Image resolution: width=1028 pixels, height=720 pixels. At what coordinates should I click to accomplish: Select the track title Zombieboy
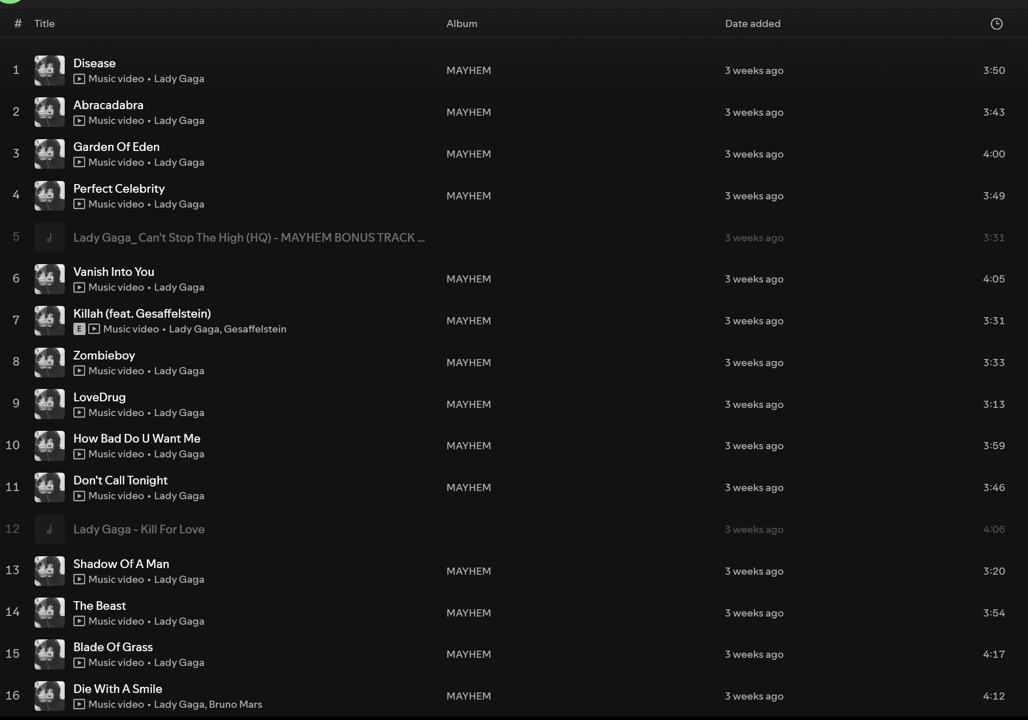point(104,355)
